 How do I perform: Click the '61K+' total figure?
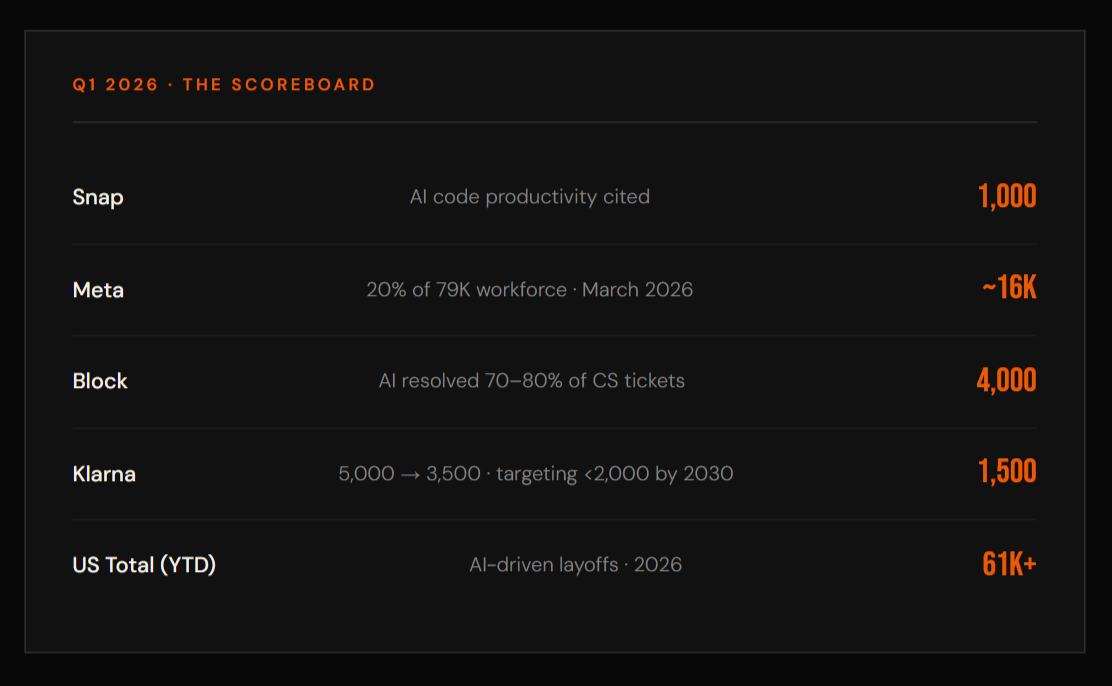(1009, 564)
